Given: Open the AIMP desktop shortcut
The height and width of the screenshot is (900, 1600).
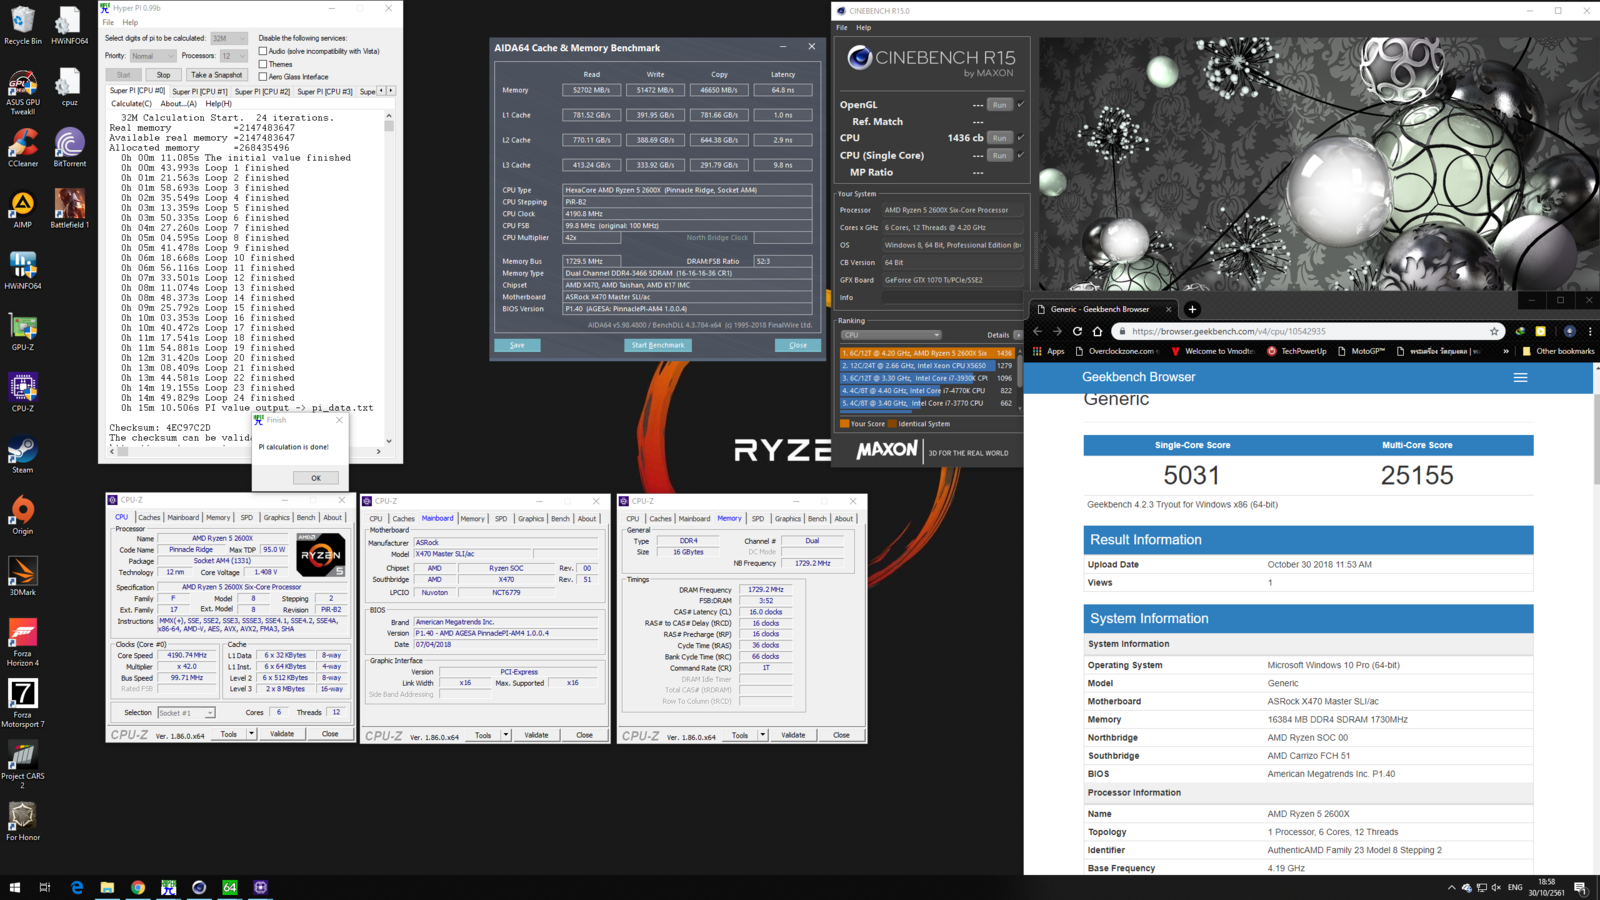Looking at the screenshot, I should point(22,210).
